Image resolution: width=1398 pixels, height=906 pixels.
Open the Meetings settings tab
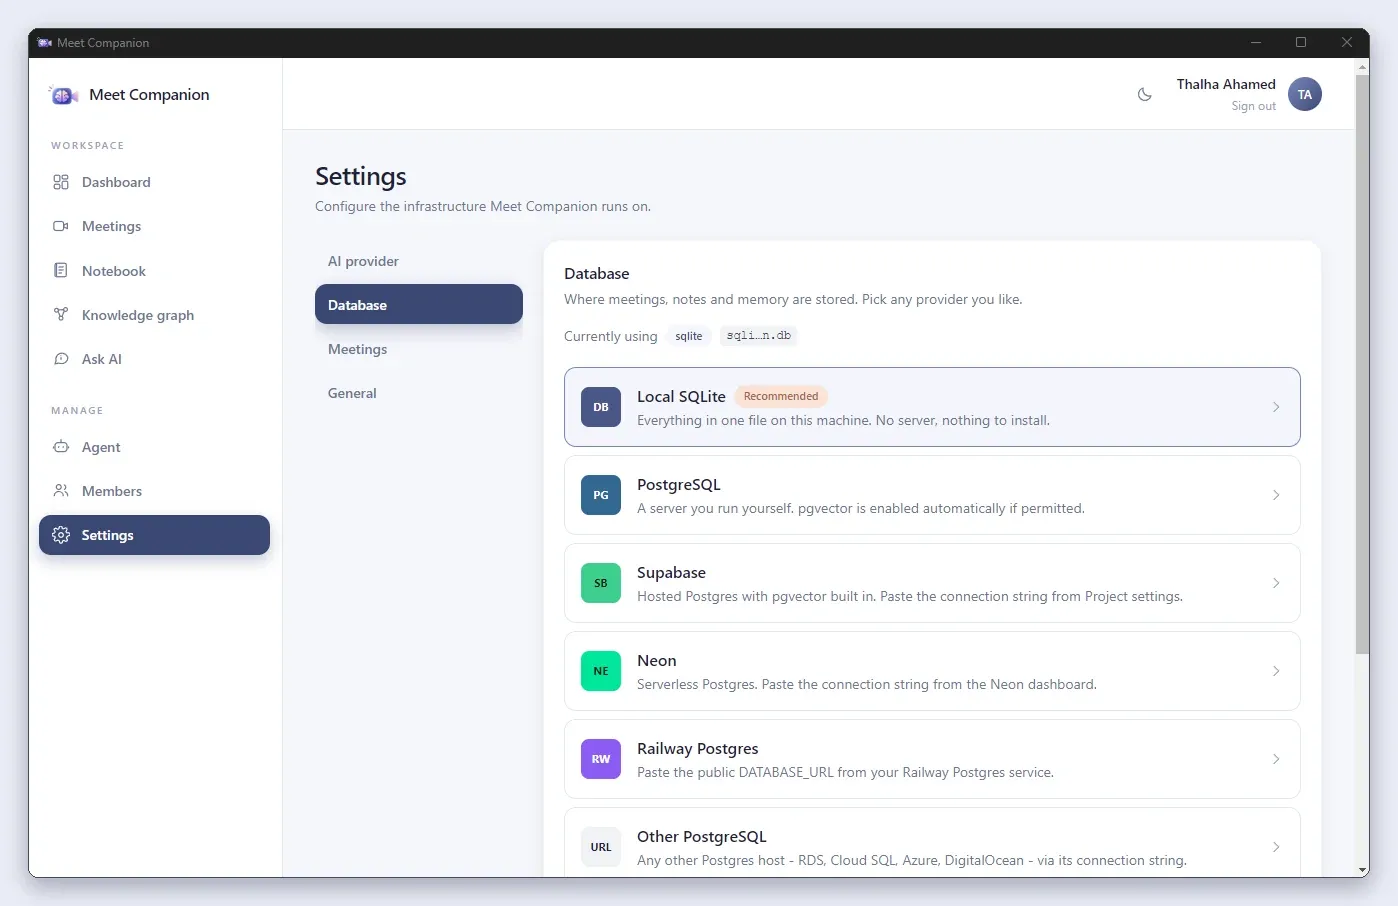tap(419, 349)
